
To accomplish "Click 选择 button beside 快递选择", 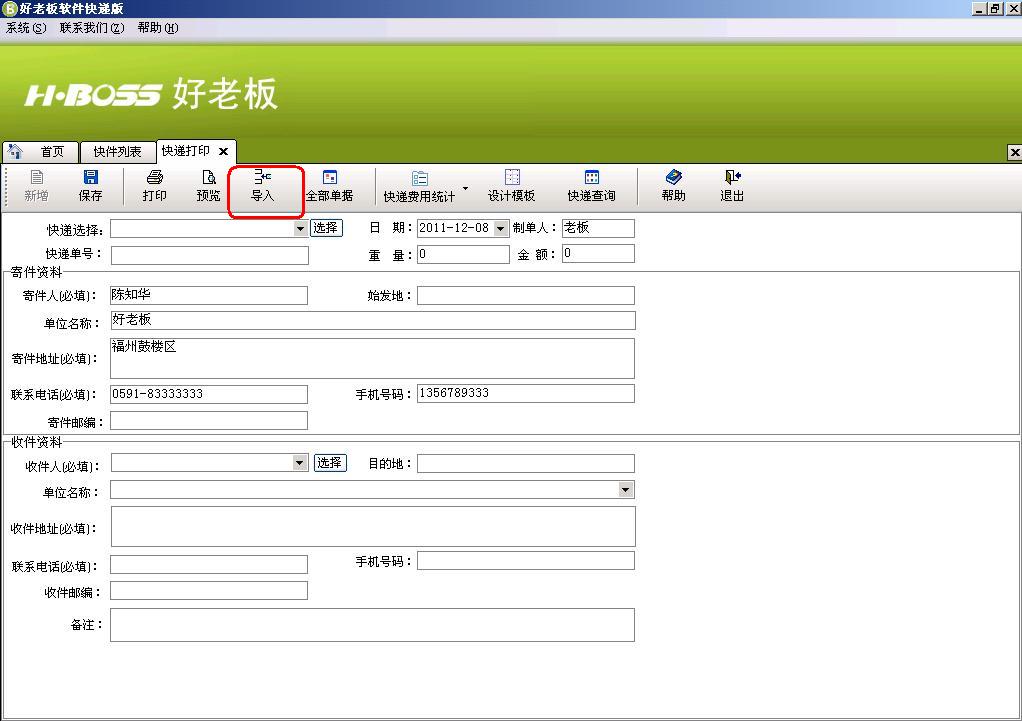I will (x=326, y=228).
